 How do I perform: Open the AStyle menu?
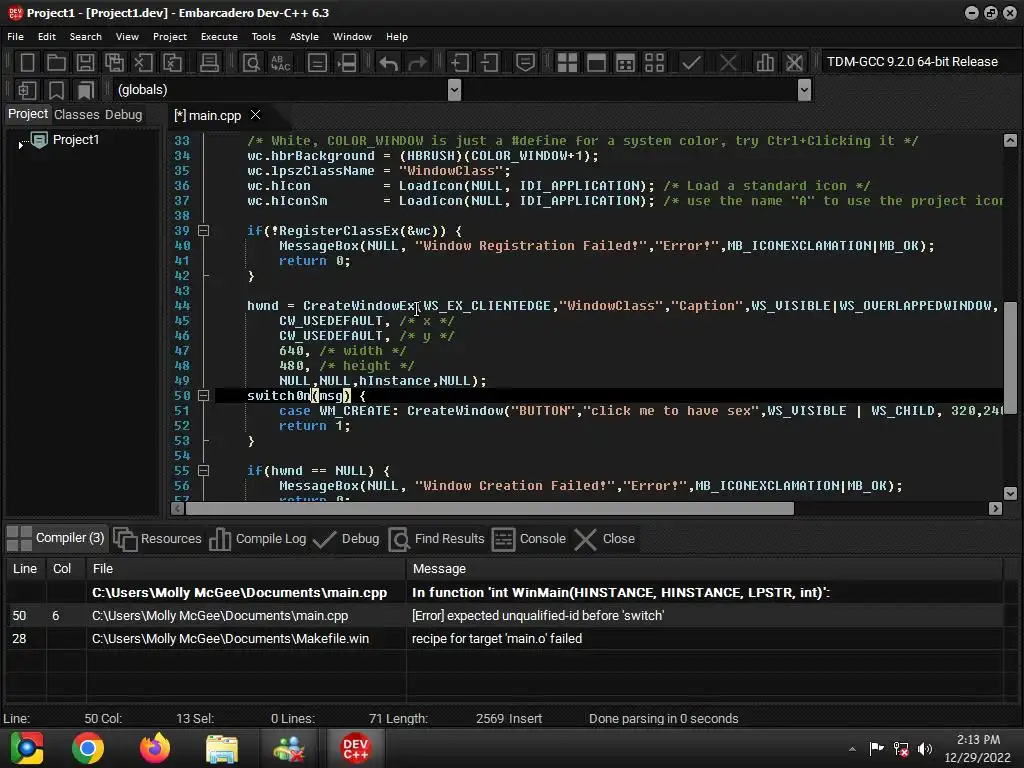pyautogui.click(x=304, y=37)
